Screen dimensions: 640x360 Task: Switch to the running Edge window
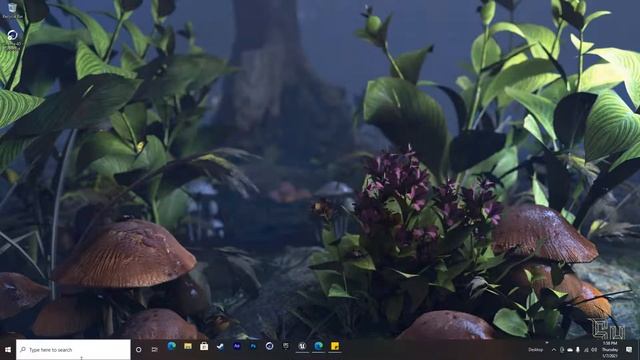tap(318, 347)
